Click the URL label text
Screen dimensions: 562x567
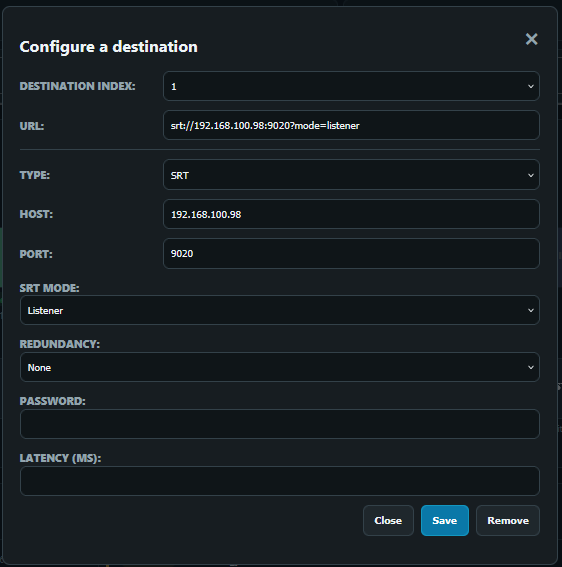coord(32,126)
